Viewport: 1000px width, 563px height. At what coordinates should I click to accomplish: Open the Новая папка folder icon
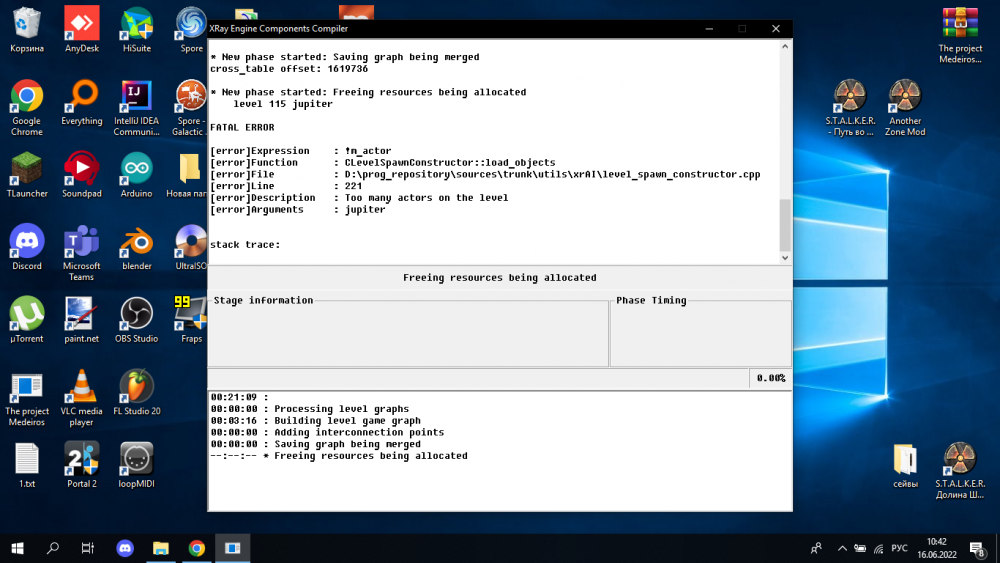coord(188,175)
